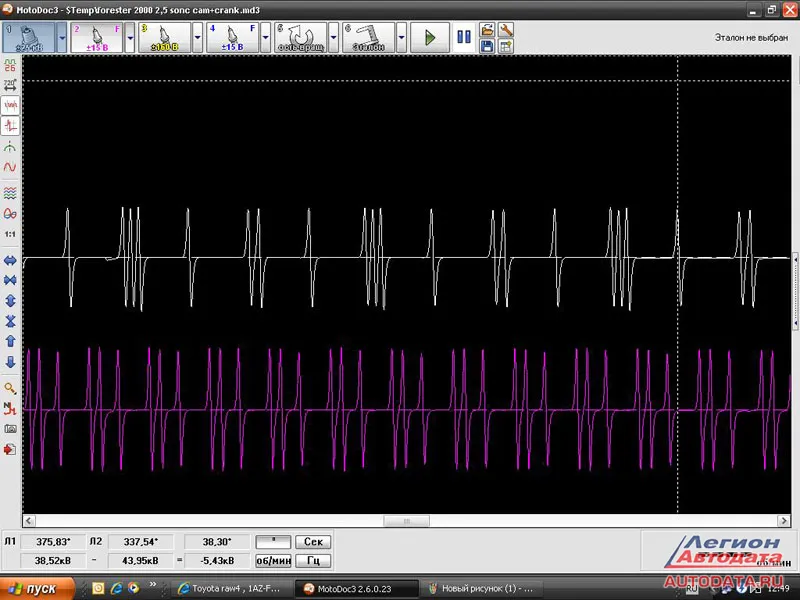This screenshot has height=600, width=800.
Task: Pause the oscillogram capture
Action: 464,37
